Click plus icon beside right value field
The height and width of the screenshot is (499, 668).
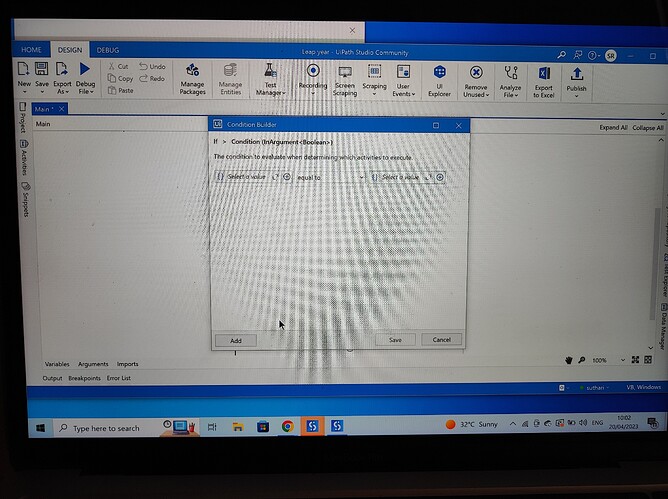(x=440, y=177)
